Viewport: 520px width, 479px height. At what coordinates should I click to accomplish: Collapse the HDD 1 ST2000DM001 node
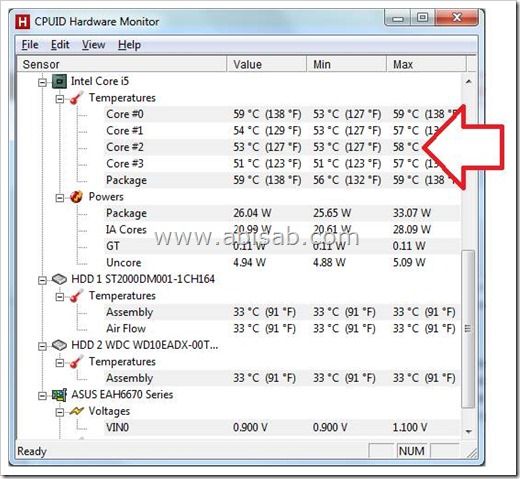[x=42, y=280]
